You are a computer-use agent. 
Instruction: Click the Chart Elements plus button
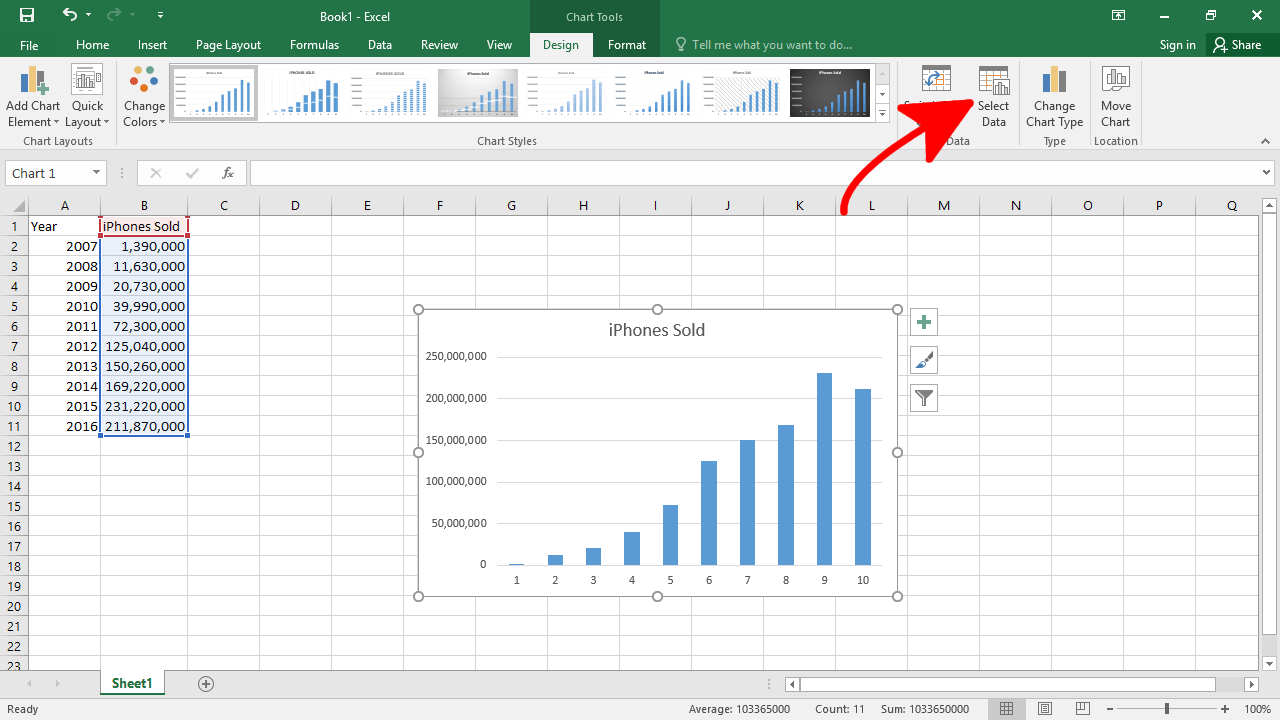click(x=924, y=322)
